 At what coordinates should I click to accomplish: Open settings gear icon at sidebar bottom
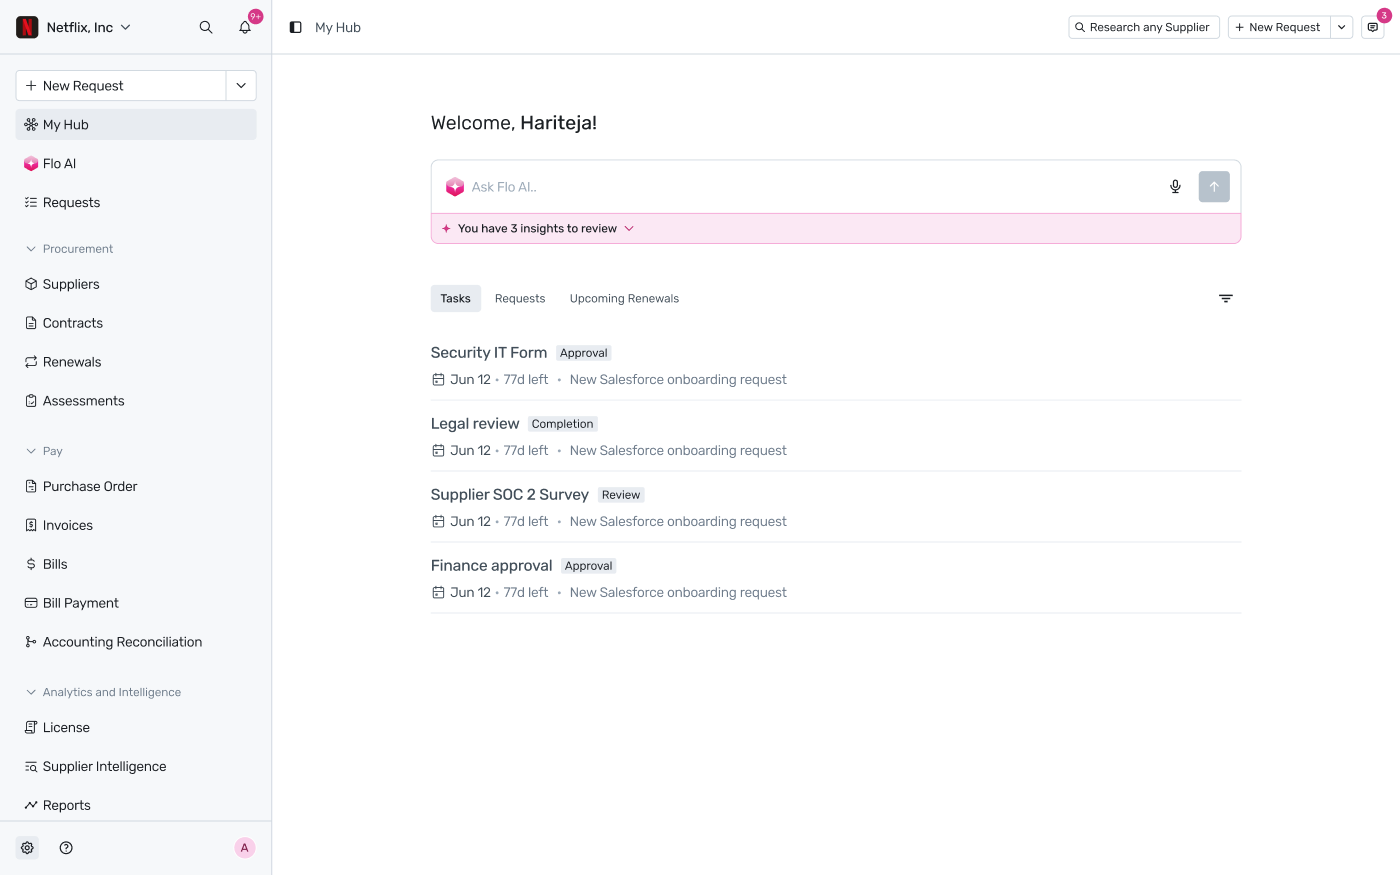[27, 848]
